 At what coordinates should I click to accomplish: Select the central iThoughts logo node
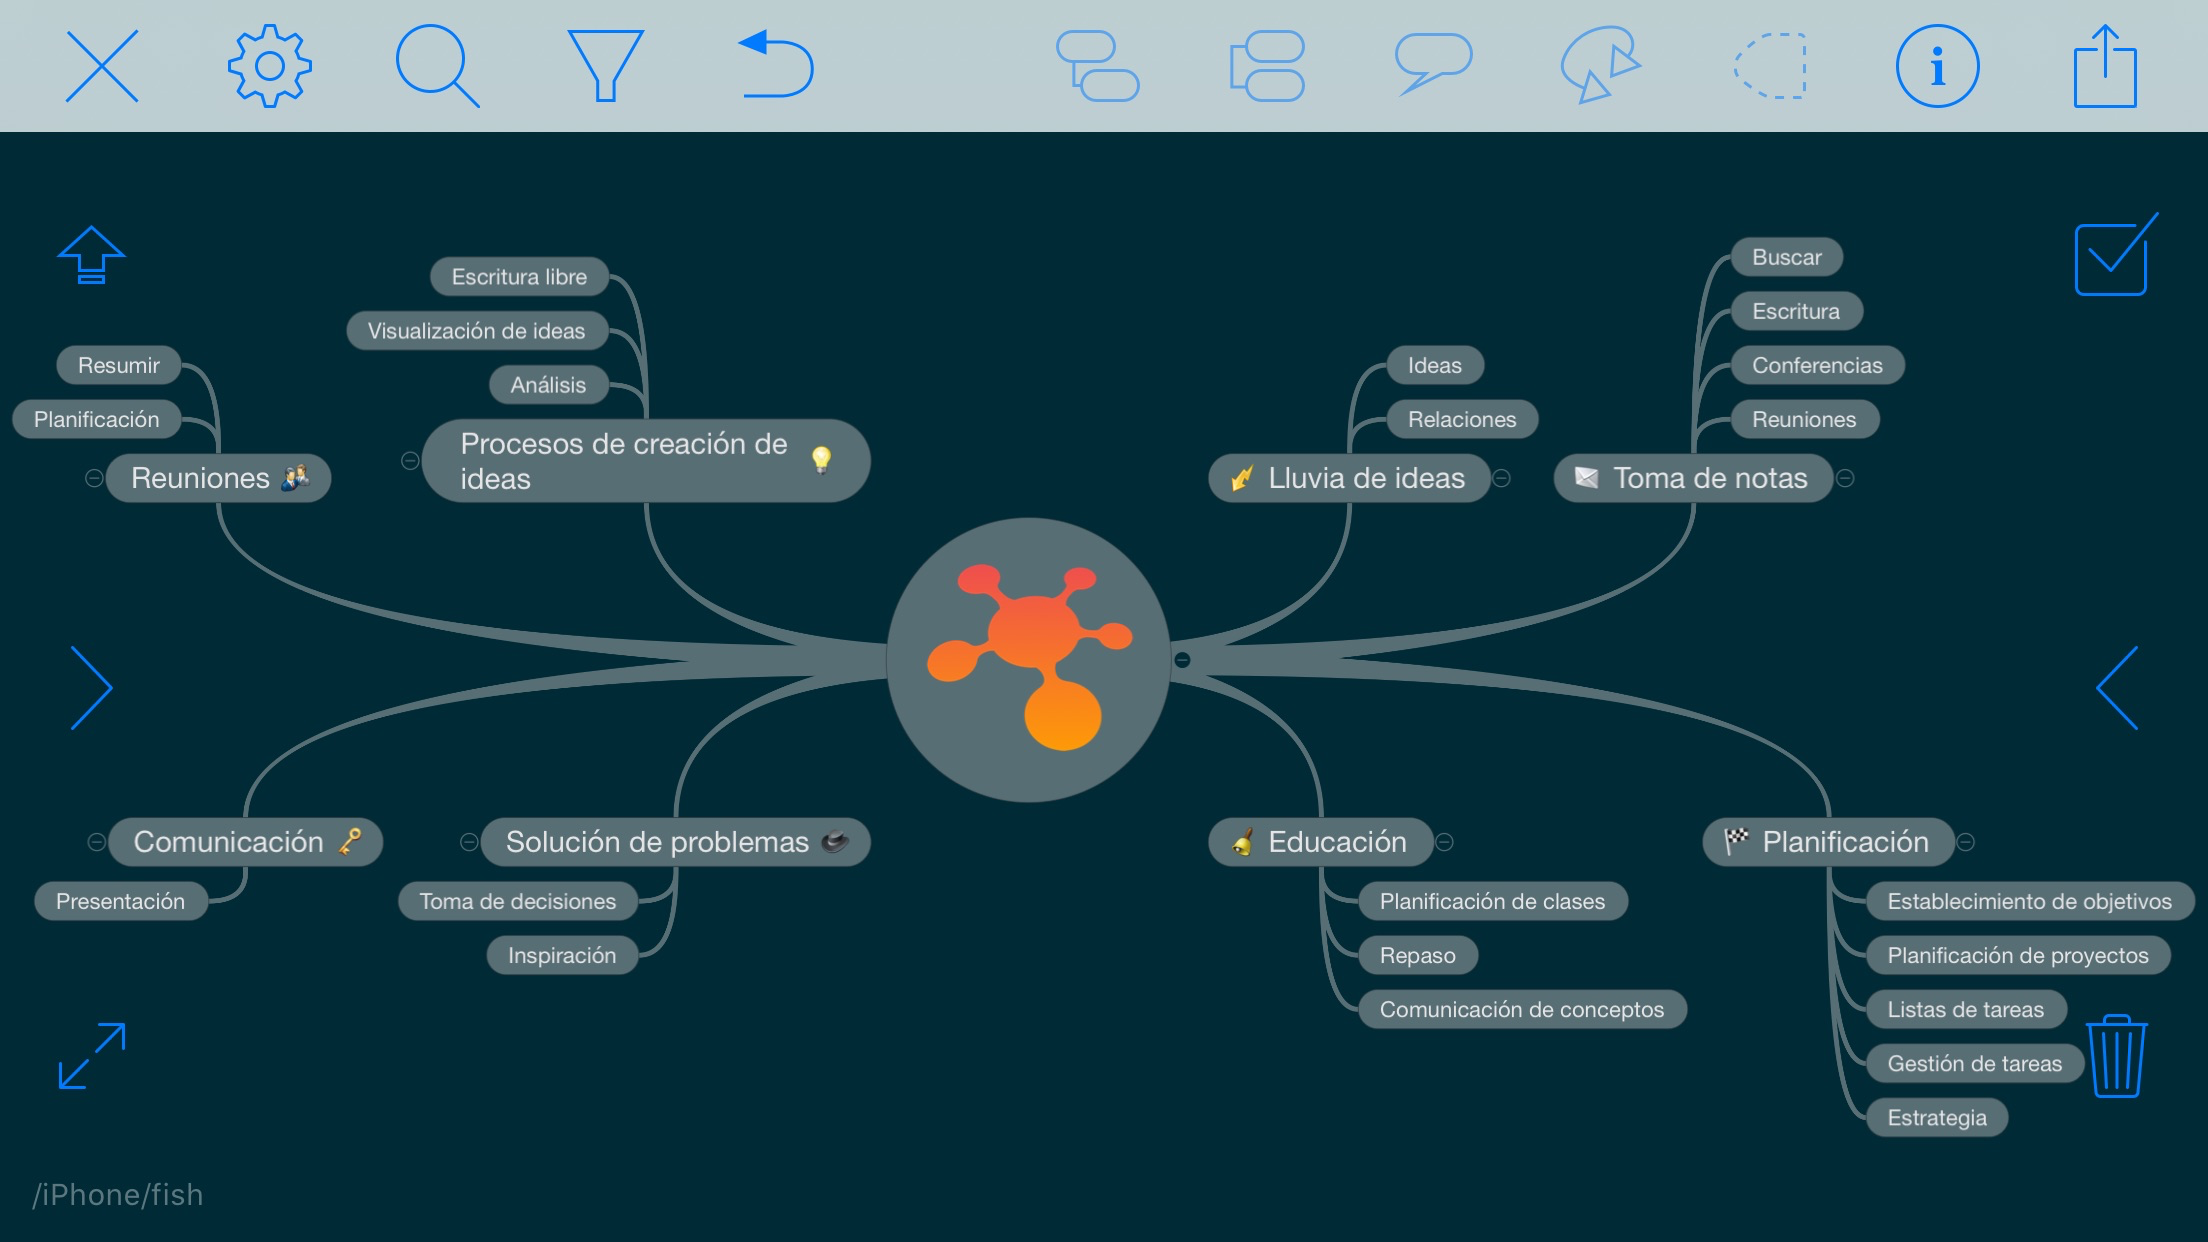1028,660
